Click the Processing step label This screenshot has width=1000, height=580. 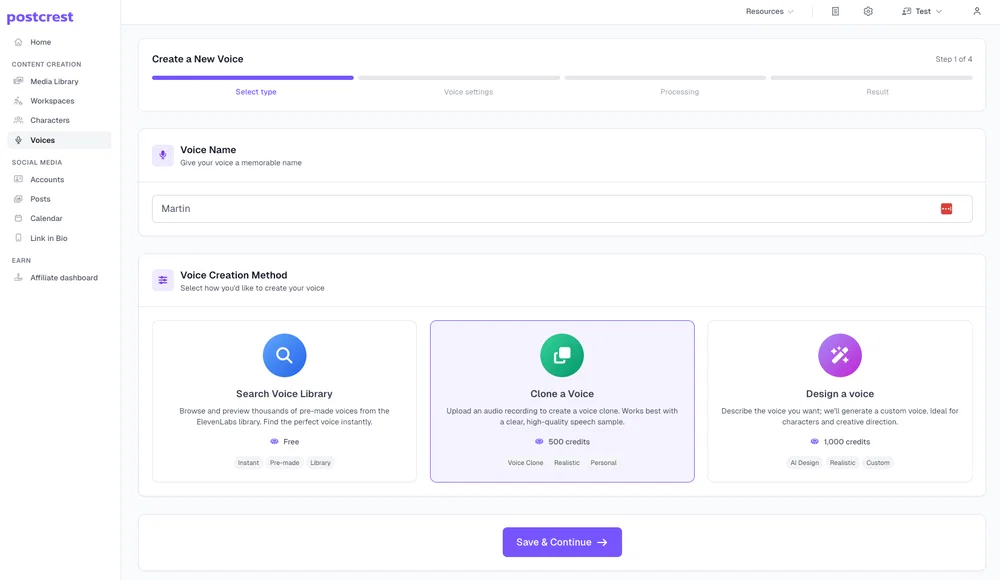(x=679, y=92)
